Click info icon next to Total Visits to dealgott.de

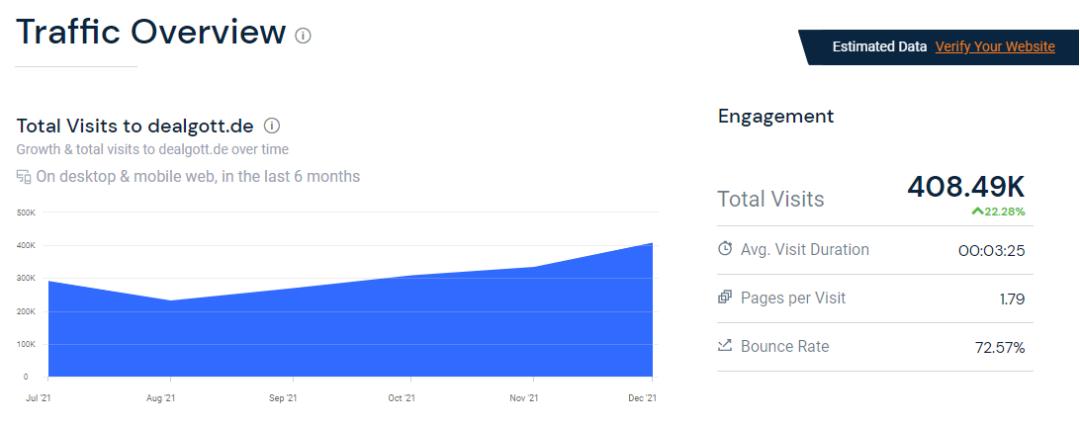tap(273, 128)
